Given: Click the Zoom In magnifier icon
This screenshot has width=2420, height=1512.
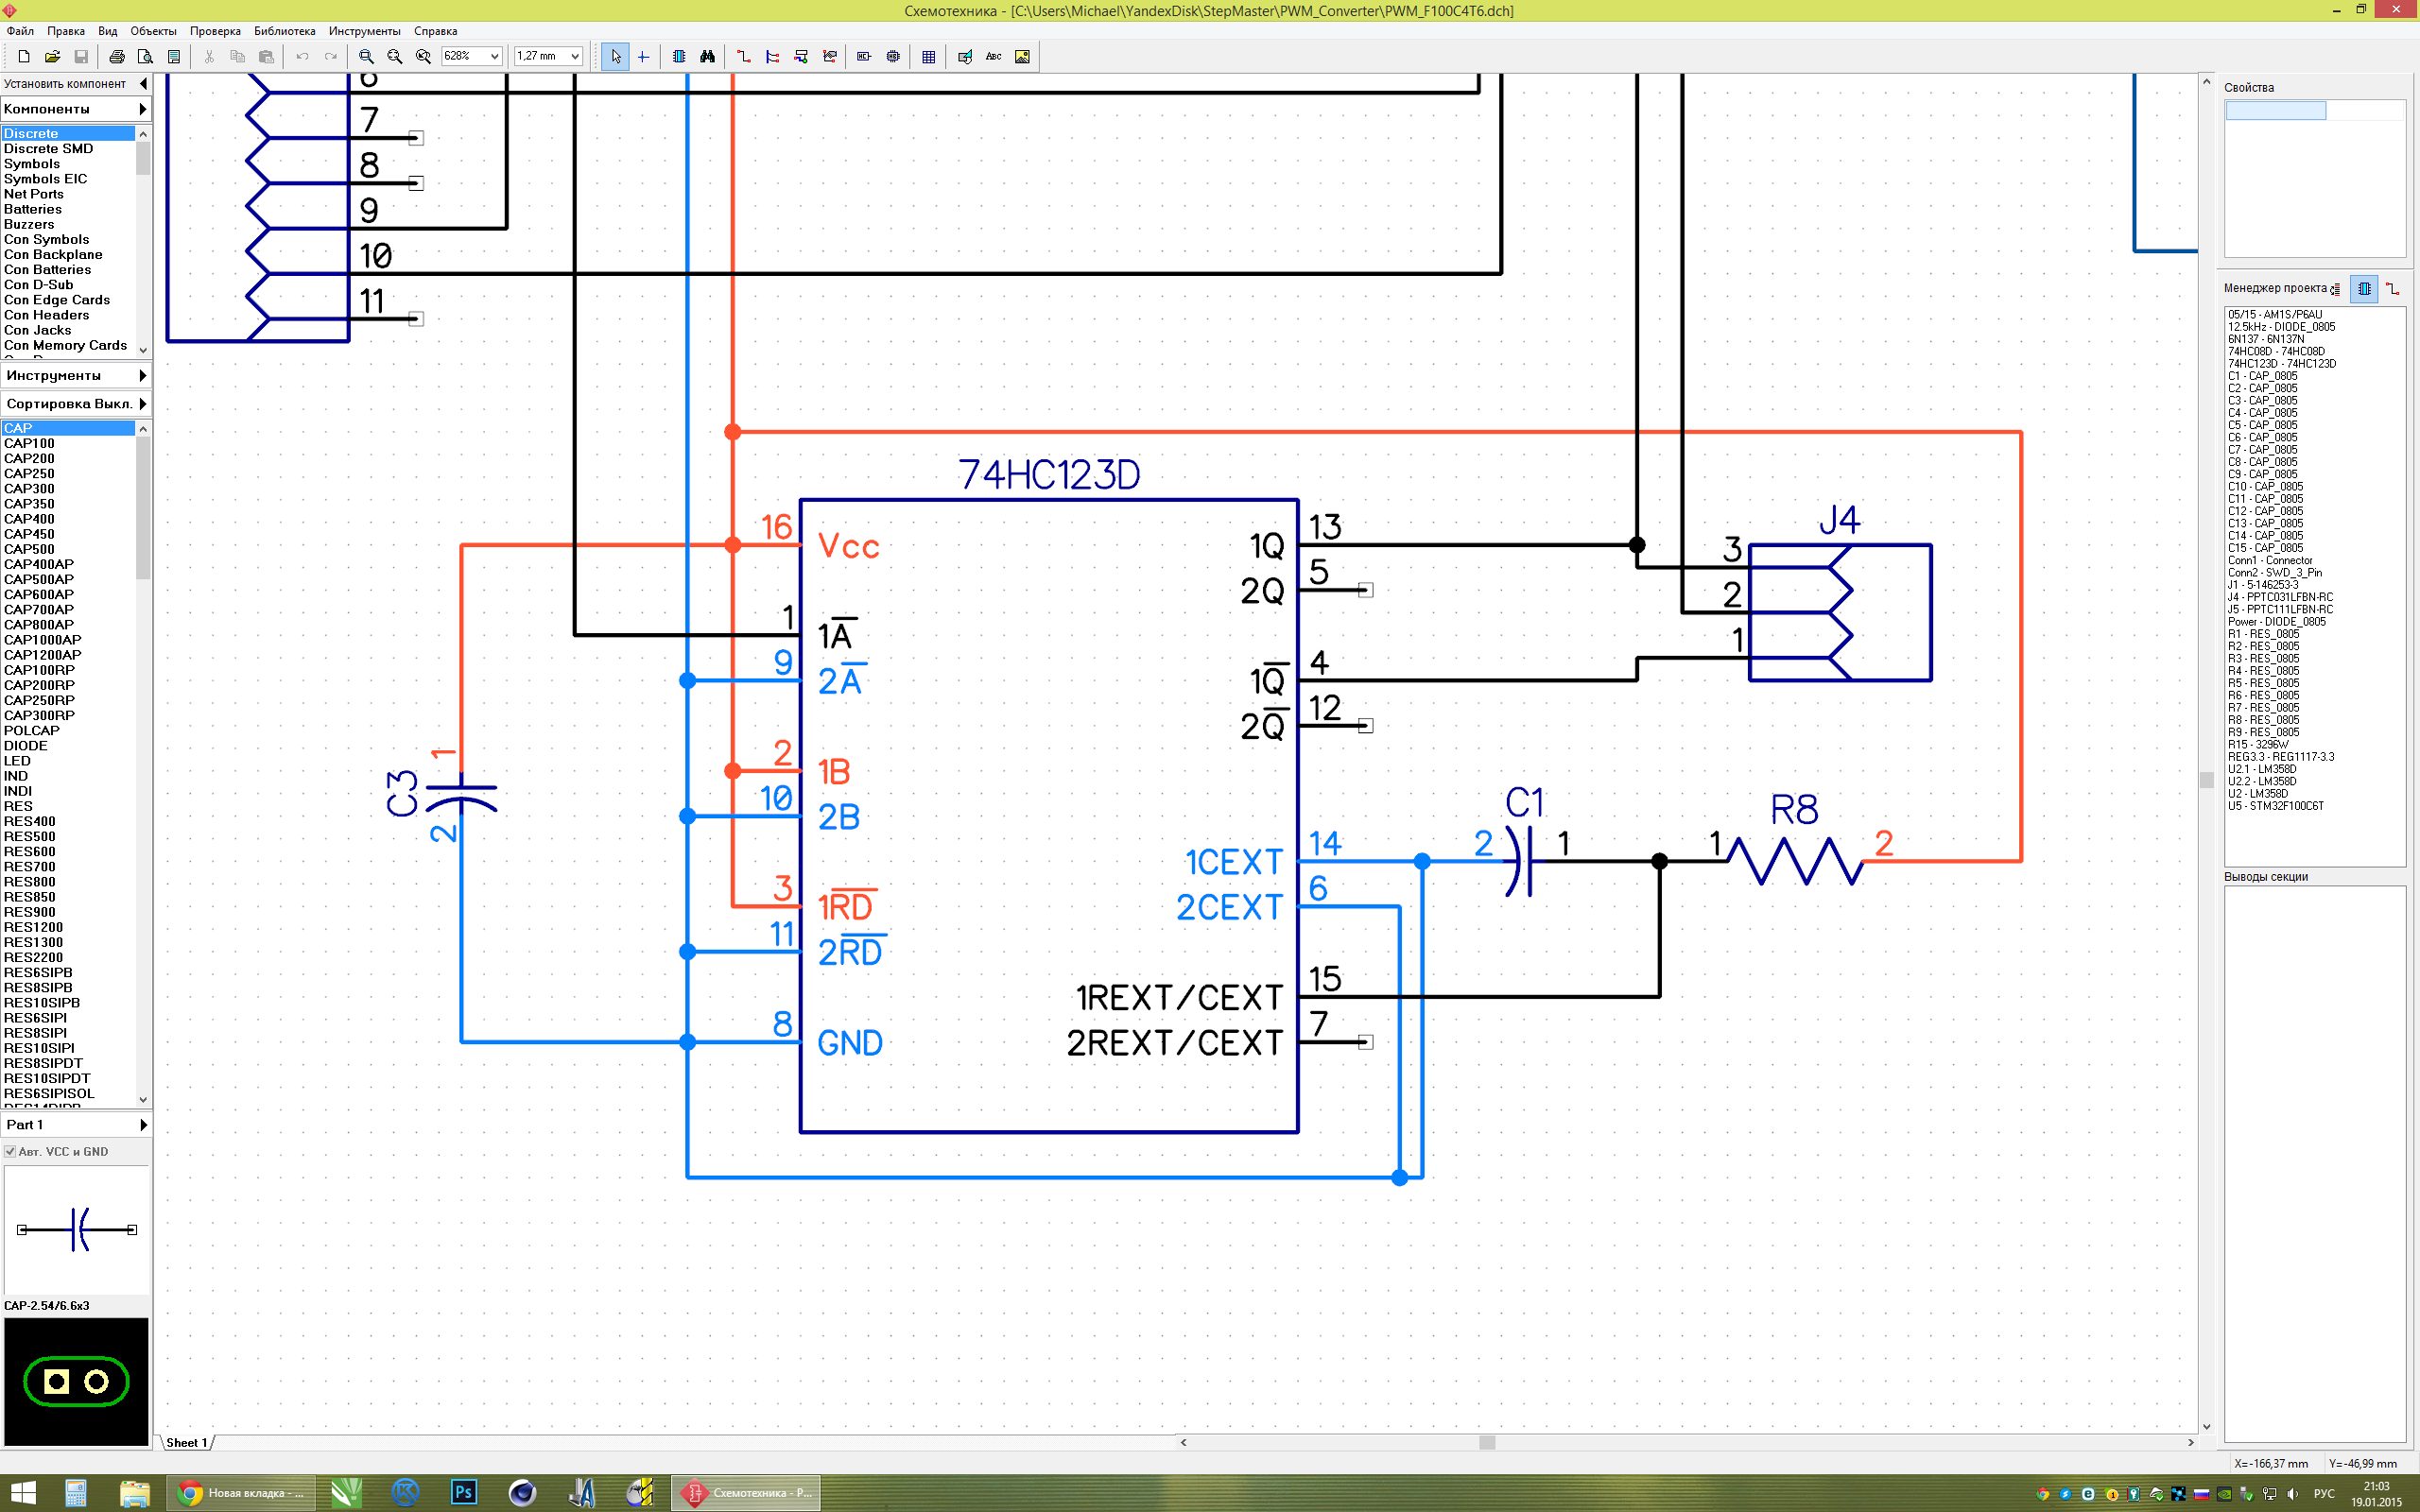Looking at the screenshot, I should [366, 57].
